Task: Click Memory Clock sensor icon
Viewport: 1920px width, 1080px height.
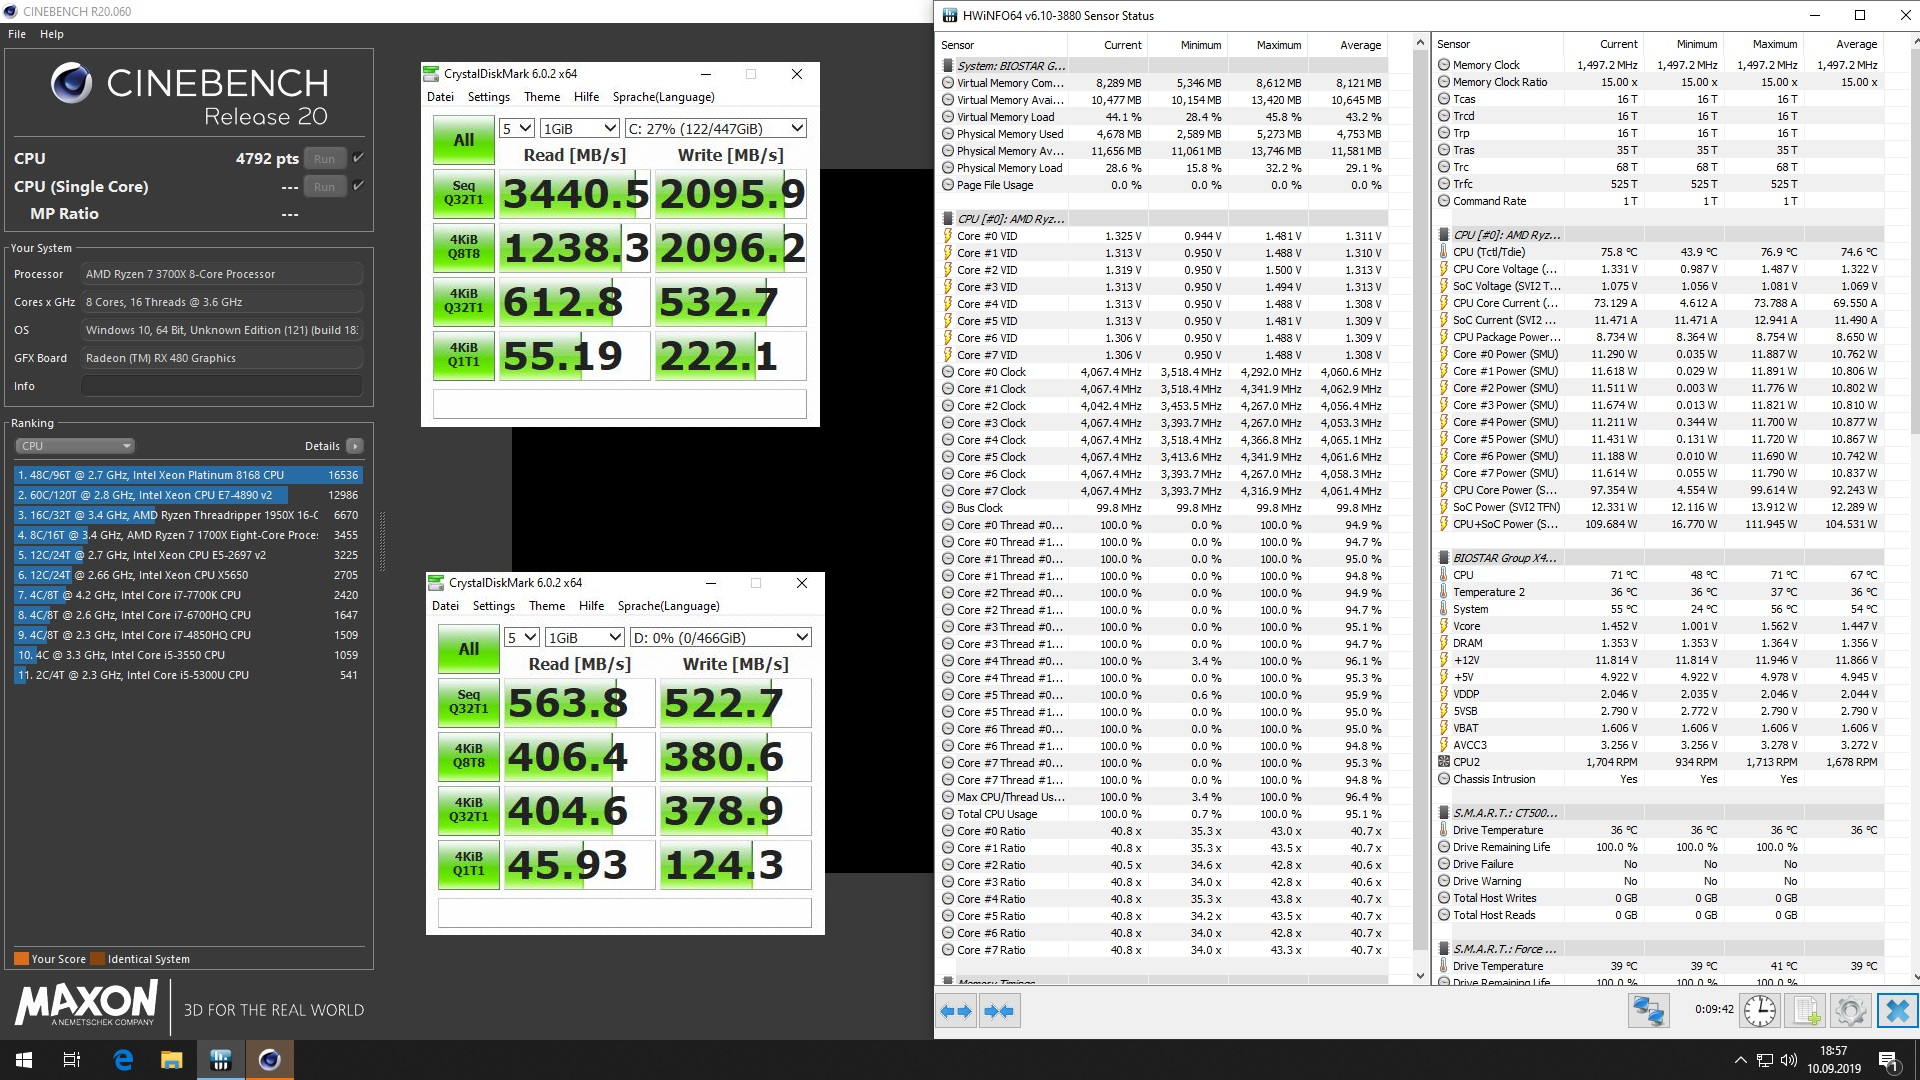Action: (x=1444, y=65)
